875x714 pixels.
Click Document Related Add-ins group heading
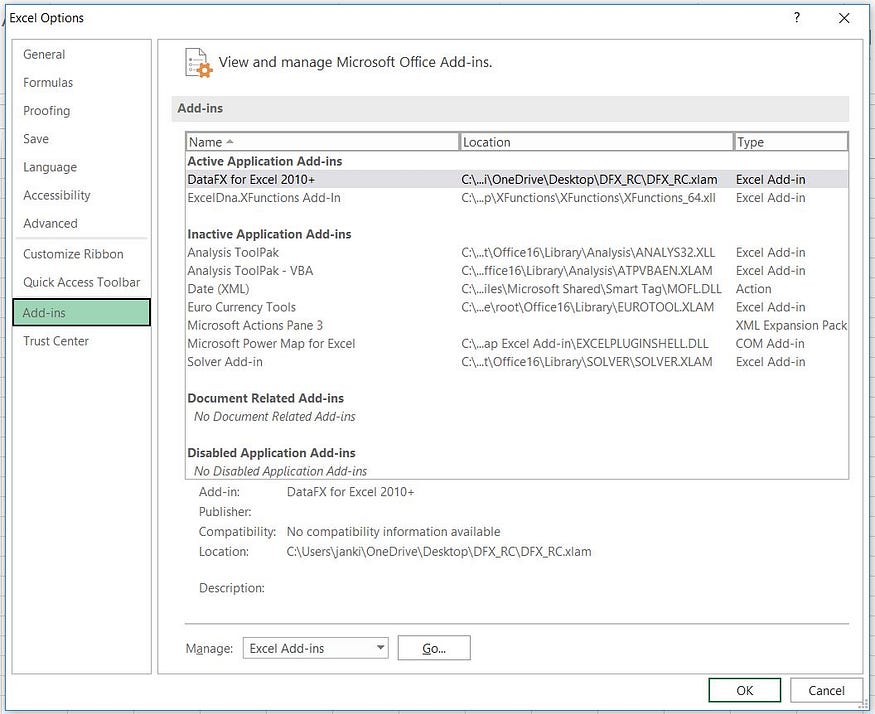point(266,398)
